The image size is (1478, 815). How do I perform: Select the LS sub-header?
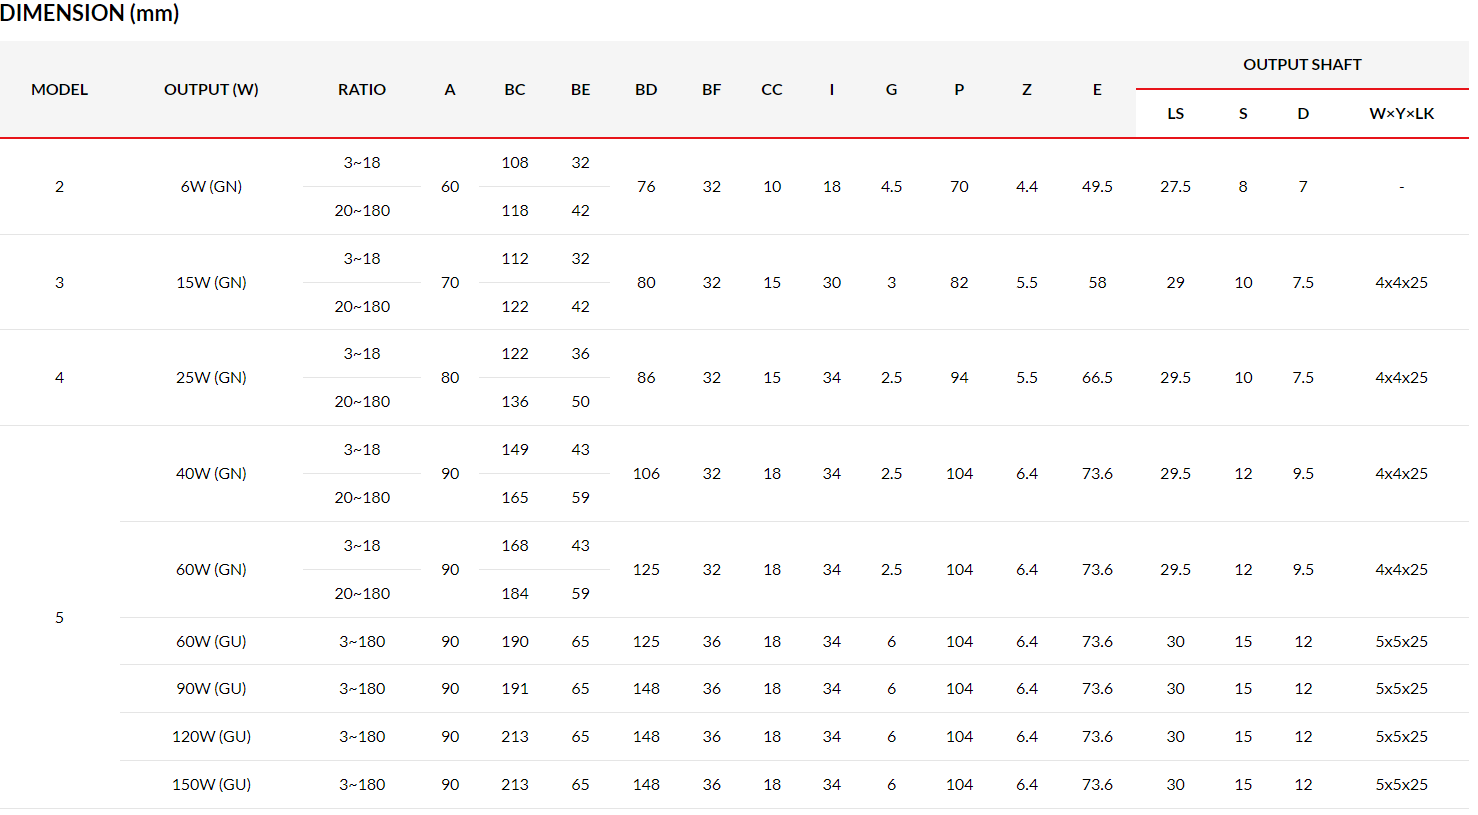(x=1175, y=113)
